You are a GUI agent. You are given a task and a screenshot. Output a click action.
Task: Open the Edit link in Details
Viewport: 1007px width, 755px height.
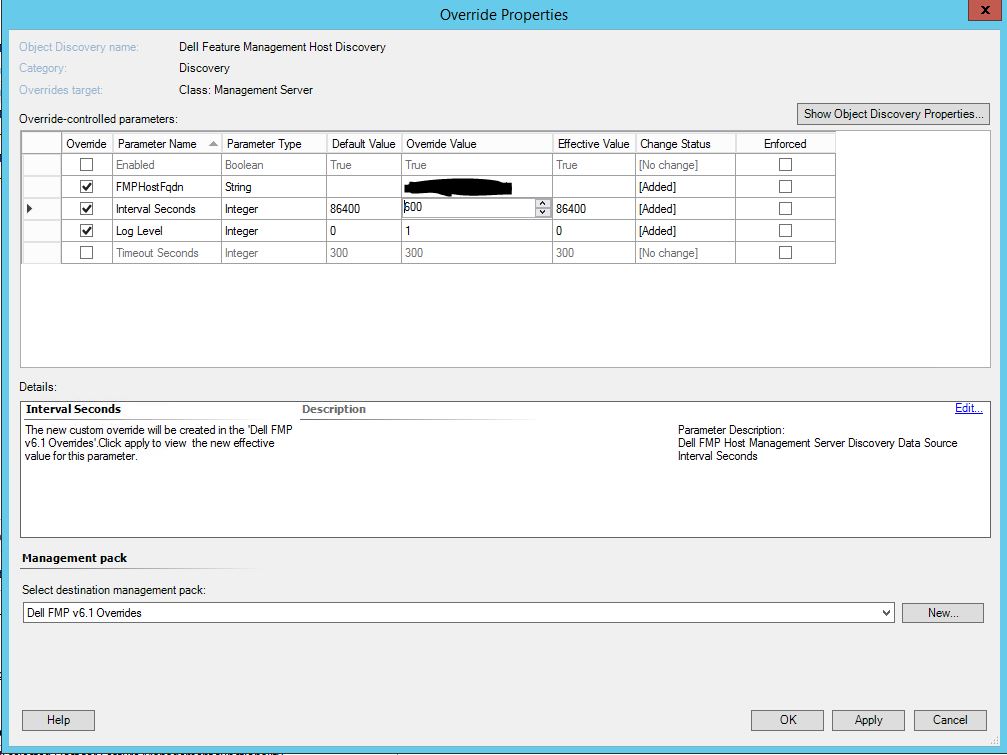click(968, 408)
